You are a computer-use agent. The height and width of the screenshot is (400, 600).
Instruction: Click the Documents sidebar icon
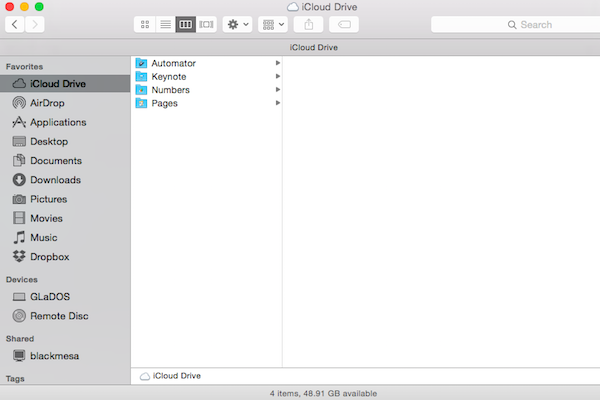(x=19, y=160)
